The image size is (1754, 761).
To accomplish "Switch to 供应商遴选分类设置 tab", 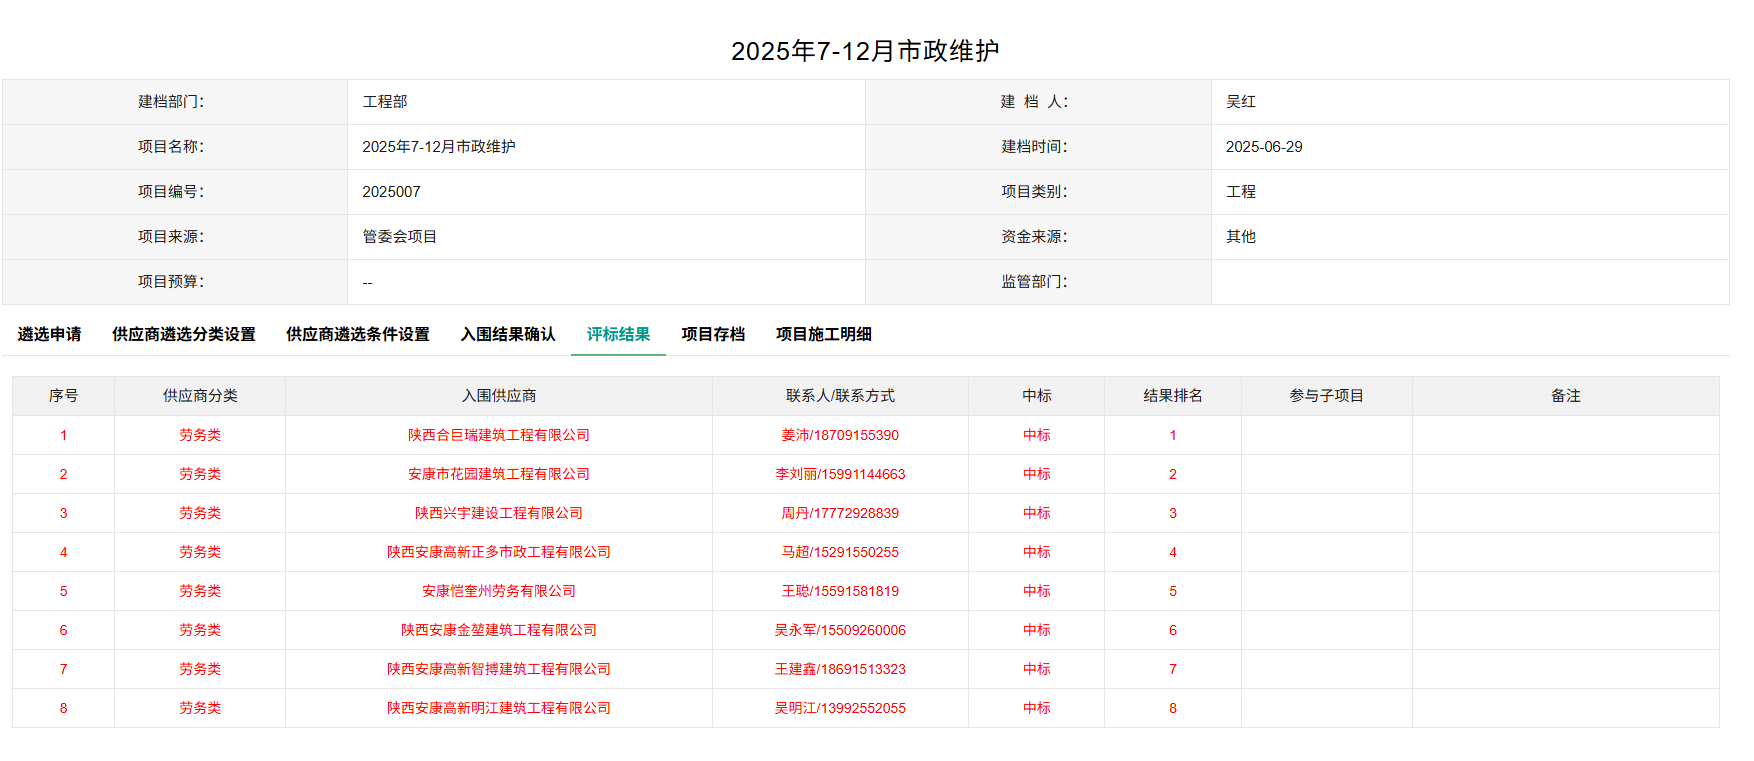I will coord(183,334).
